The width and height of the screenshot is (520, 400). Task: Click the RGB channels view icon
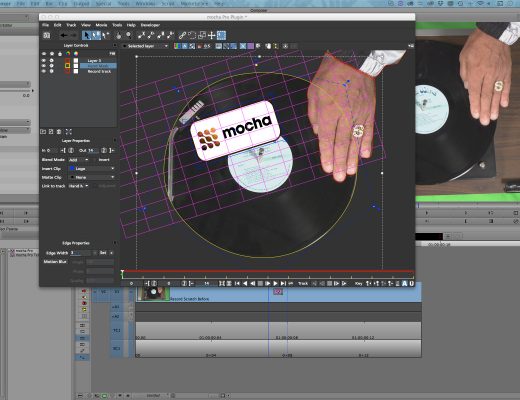tap(177, 46)
